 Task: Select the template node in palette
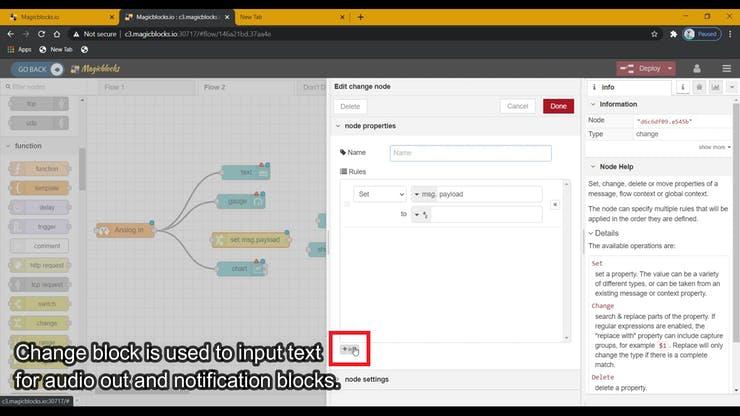(40, 188)
